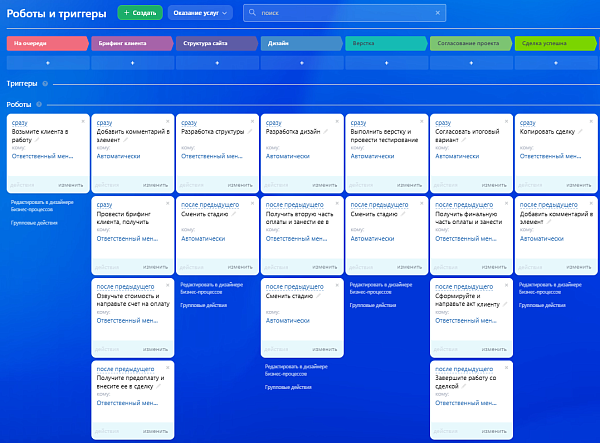Add trigger with plus under Брифинг клиента
The height and width of the screenshot is (443, 600).
pos(132,63)
